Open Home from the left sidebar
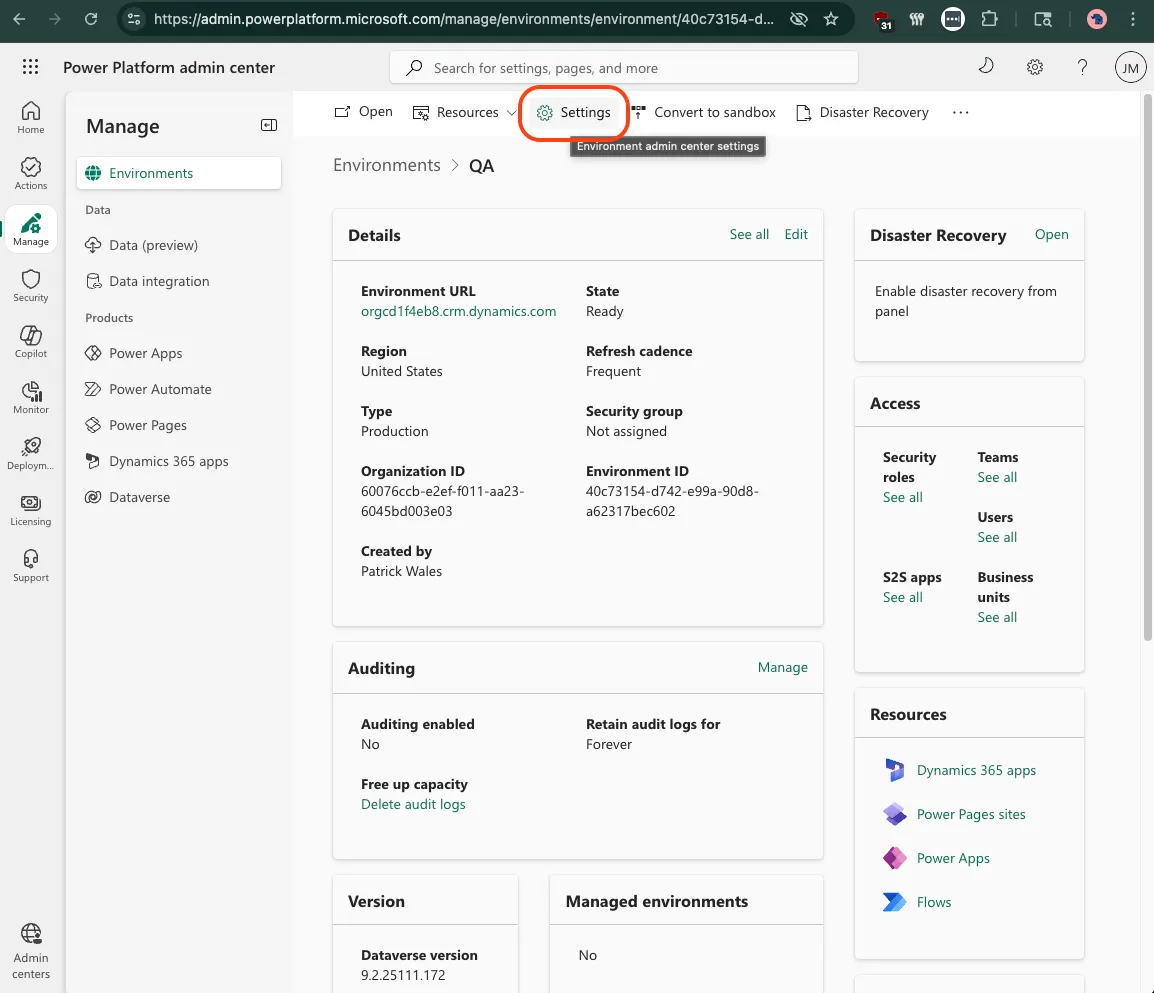 point(30,114)
